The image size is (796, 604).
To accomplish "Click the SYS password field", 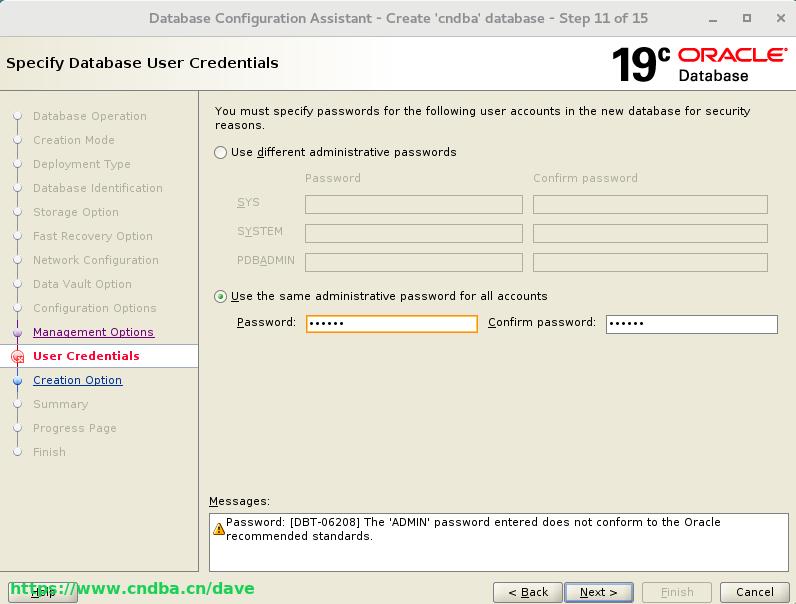I will [x=414, y=205].
